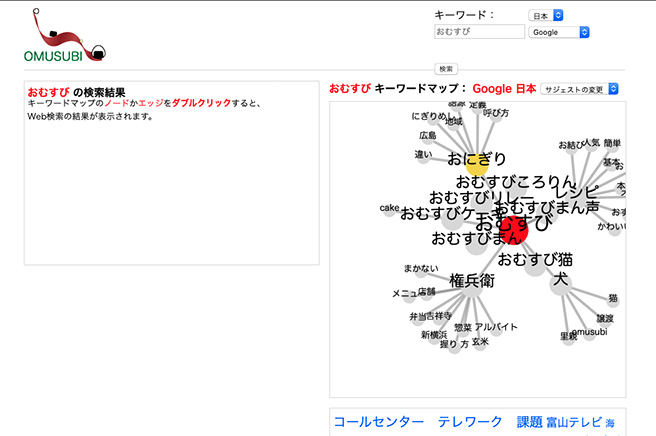
Task: Click the レシピ node label
Action: point(577,192)
